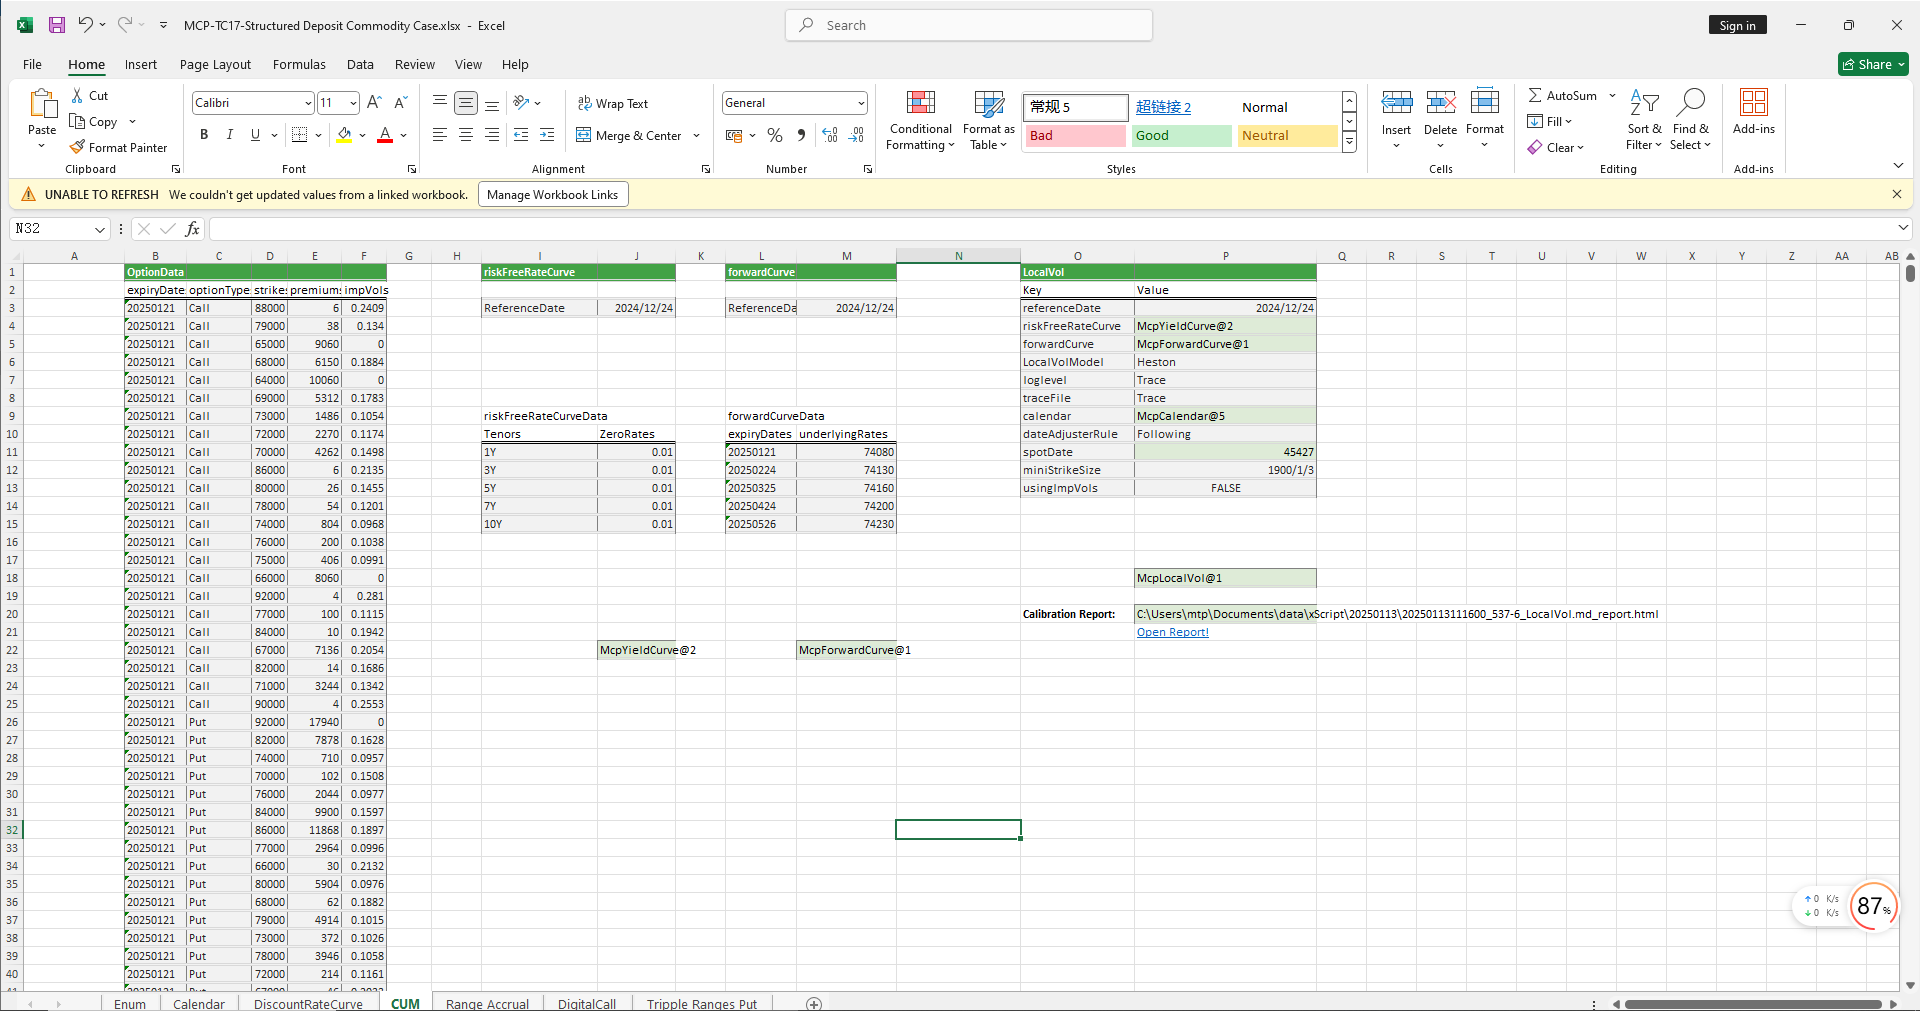1920x1011 pixels.
Task: Switch to the Data ribbon tab
Action: tap(360, 64)
